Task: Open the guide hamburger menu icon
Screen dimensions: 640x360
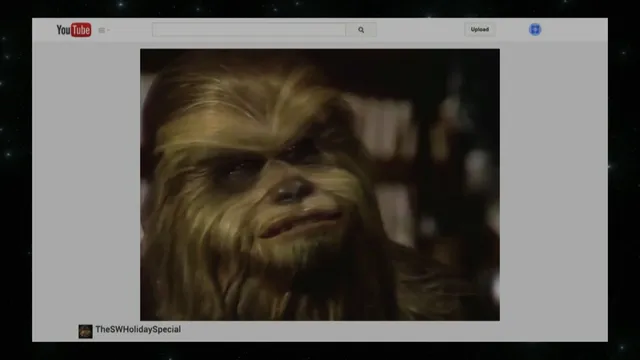Action: pyautogui.click(x=102, y=30)
